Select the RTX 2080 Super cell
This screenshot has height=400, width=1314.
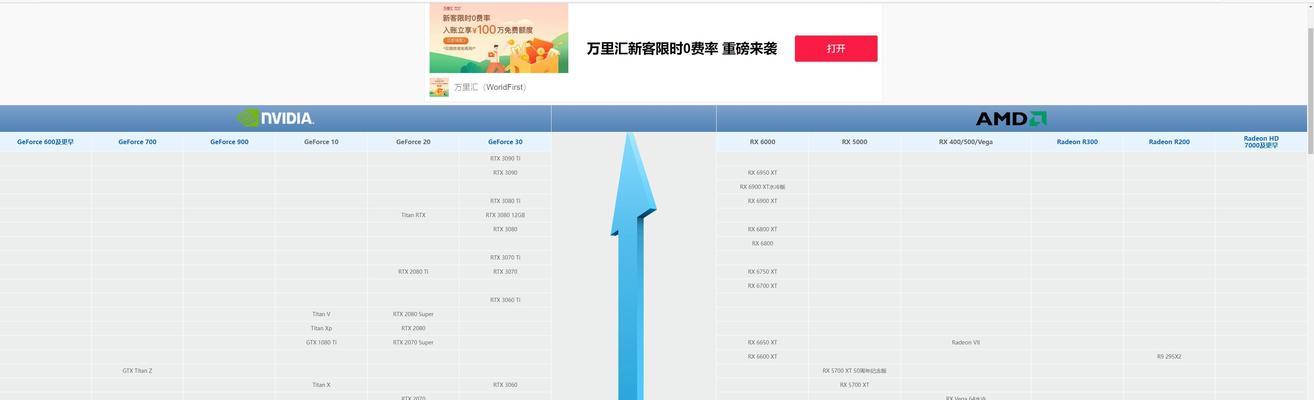(x=413, y=314)
